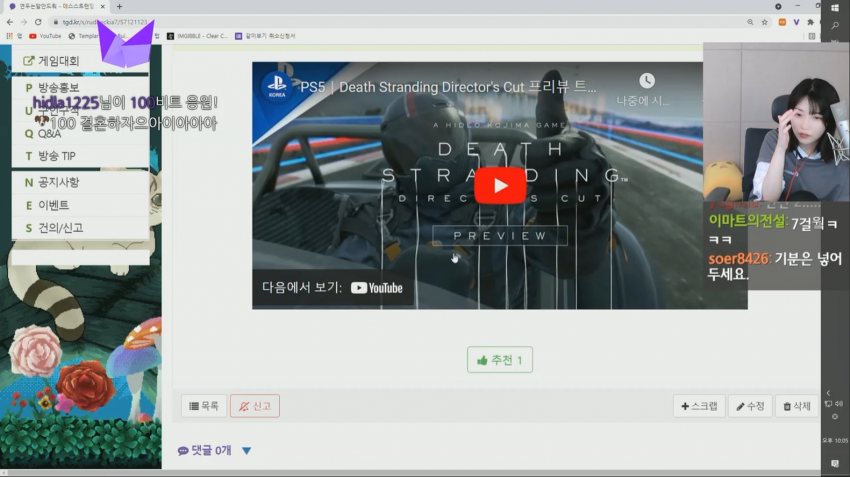Viewport: 850px width, 477px height.
Task: Expand the taskbar hidden icons chevron
Action: [x=828, y=393]
